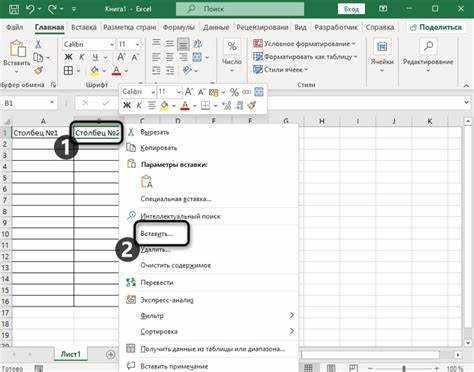Click the Name Box showing B1
This screenshot has width=474, height=372.
29,103
